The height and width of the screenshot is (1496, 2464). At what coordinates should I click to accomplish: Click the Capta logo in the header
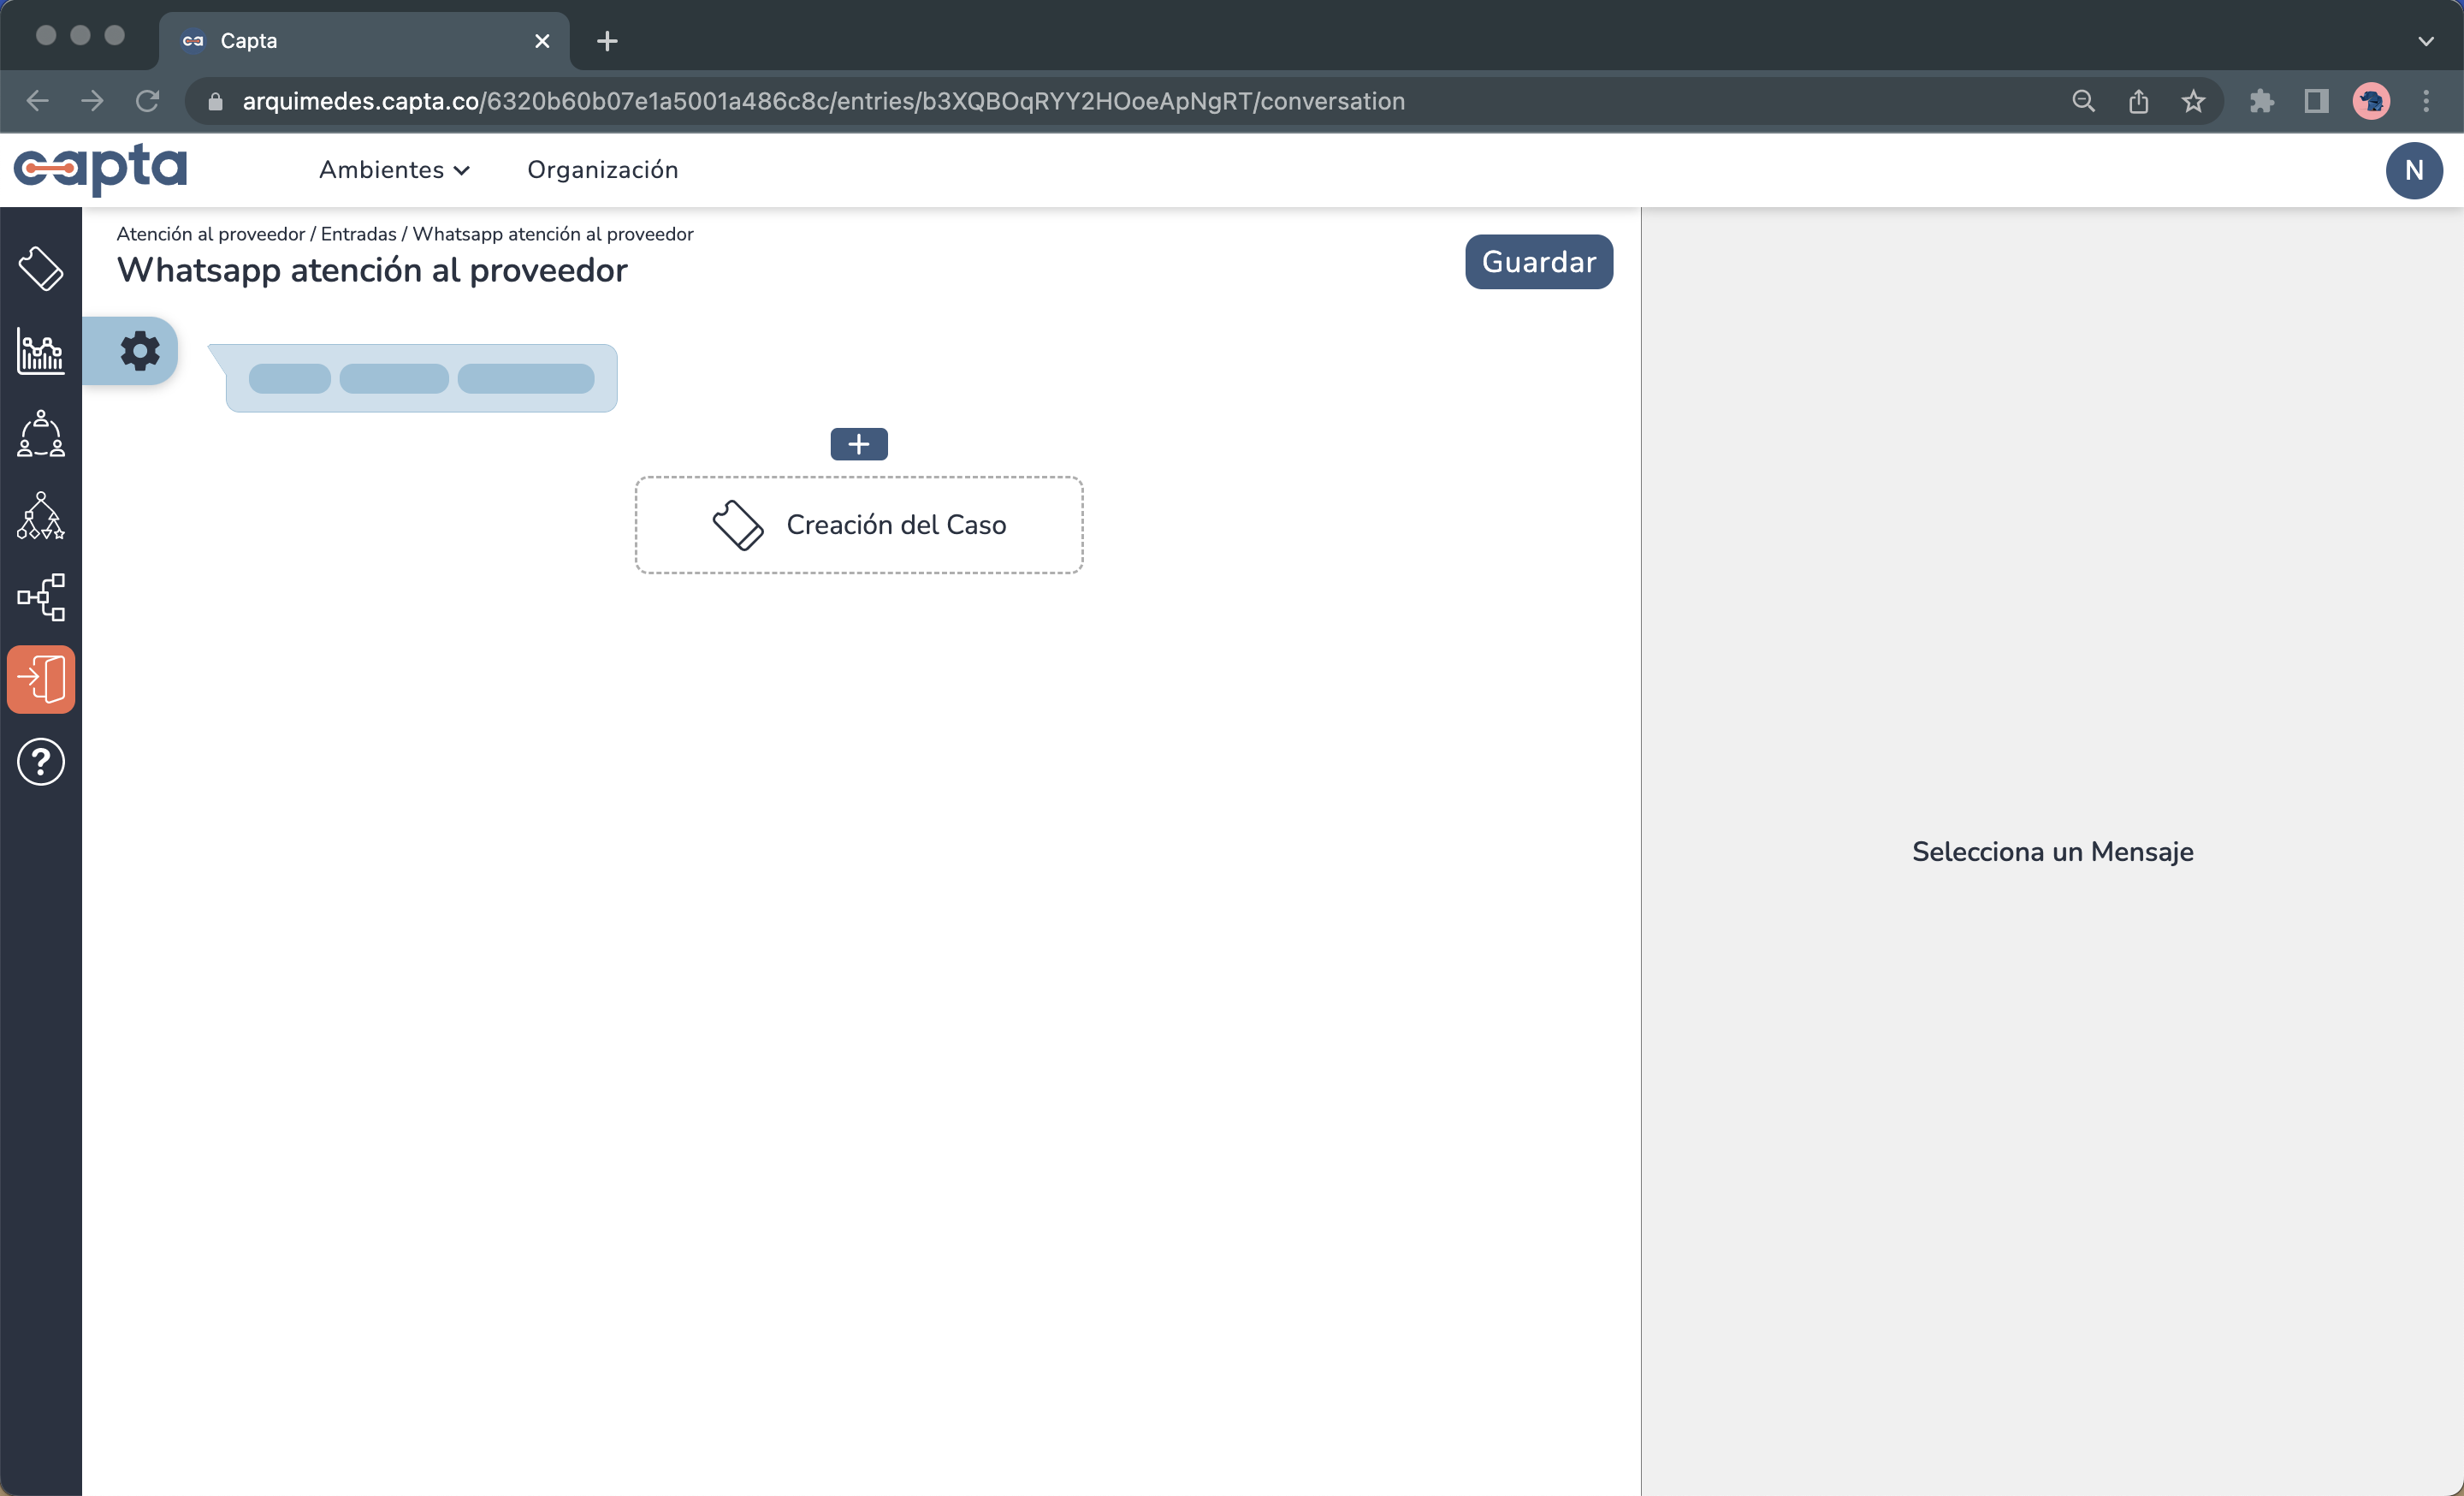[101, 169]
